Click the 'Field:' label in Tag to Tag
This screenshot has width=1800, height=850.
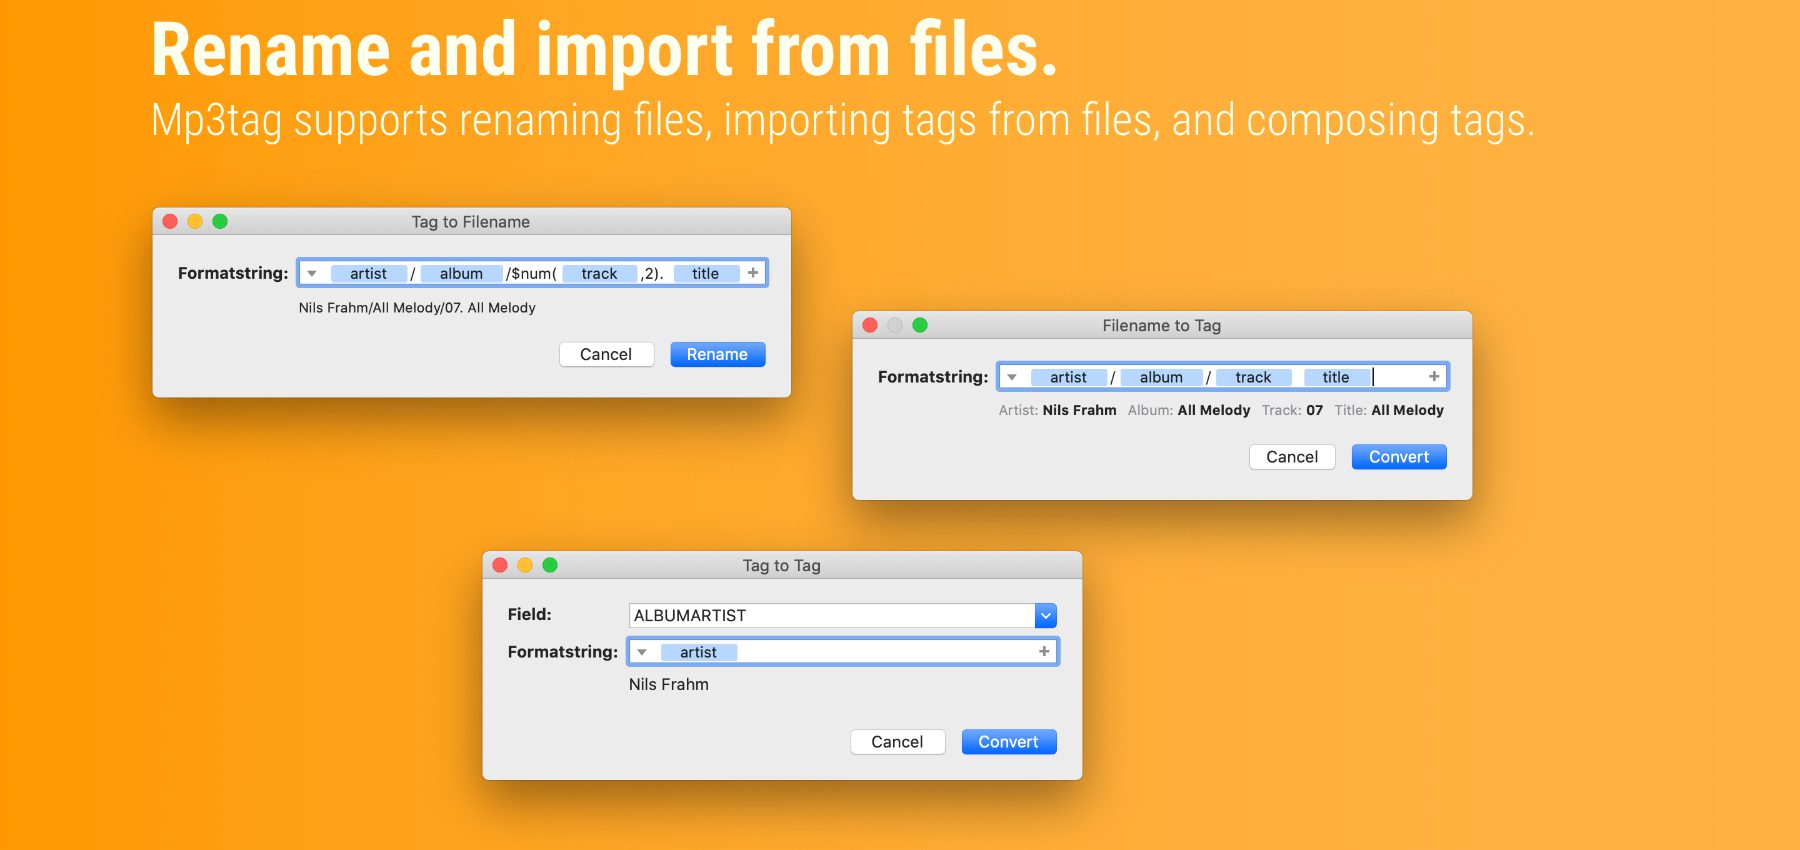click(x=529, y=614)
